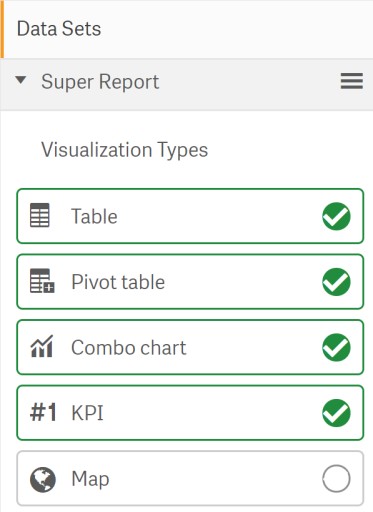The width and height of the screenshot is (373, 512).
Task: Select the Table label text
Action: [94, 216]
